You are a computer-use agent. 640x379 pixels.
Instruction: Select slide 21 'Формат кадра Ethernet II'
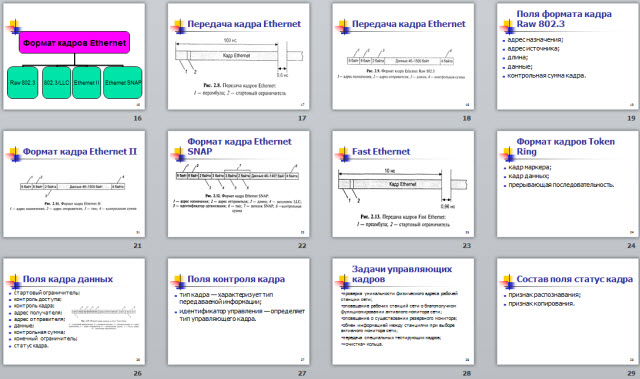click(x=74, y=184)
